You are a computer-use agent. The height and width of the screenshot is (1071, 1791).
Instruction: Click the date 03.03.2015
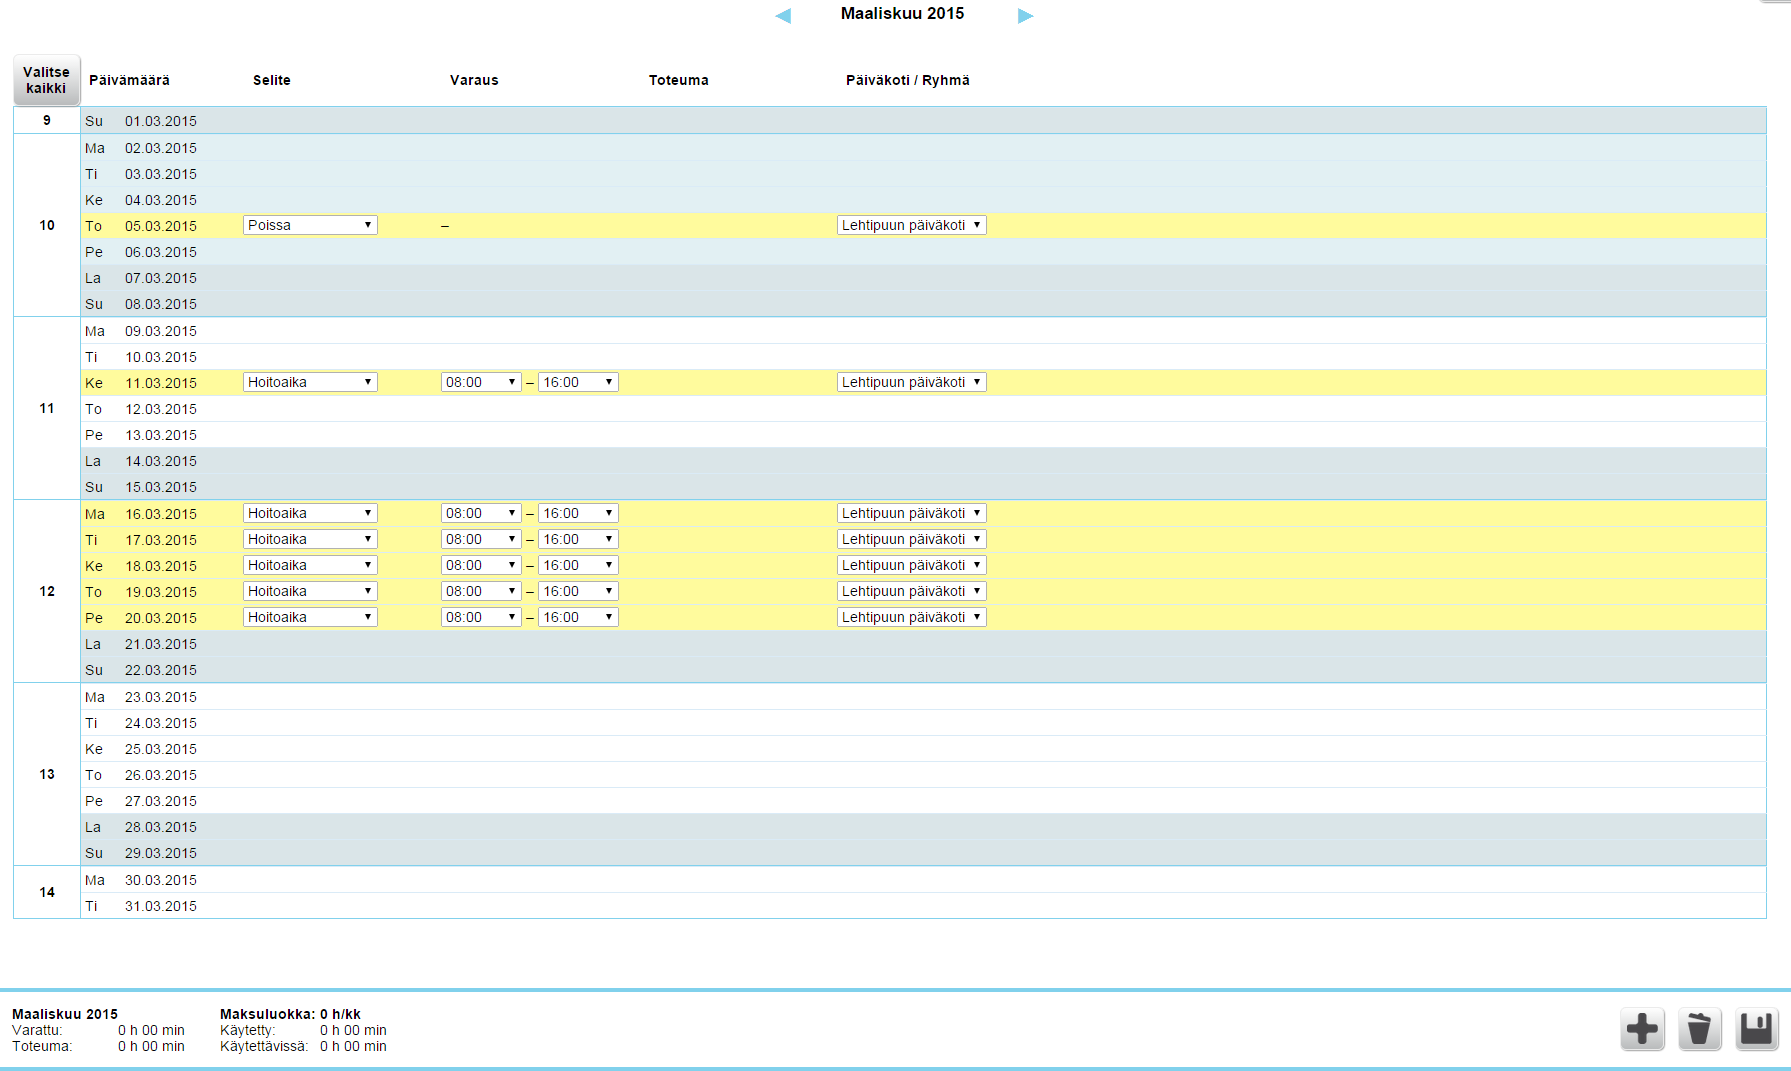pos(161,174)
